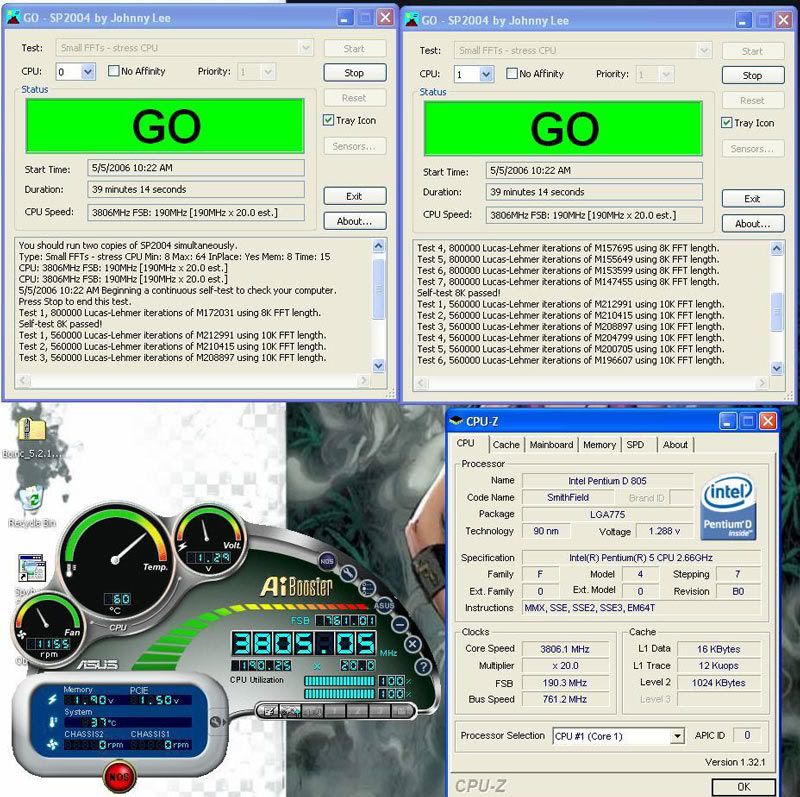Open the CPU 0 dropdown in the left SP2004 window

[x=88, y=71]
